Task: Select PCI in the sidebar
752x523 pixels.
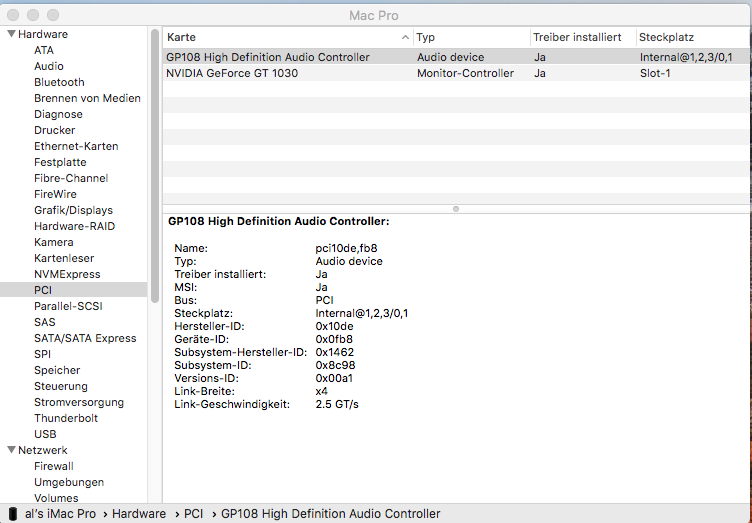Action: [73, 290]
